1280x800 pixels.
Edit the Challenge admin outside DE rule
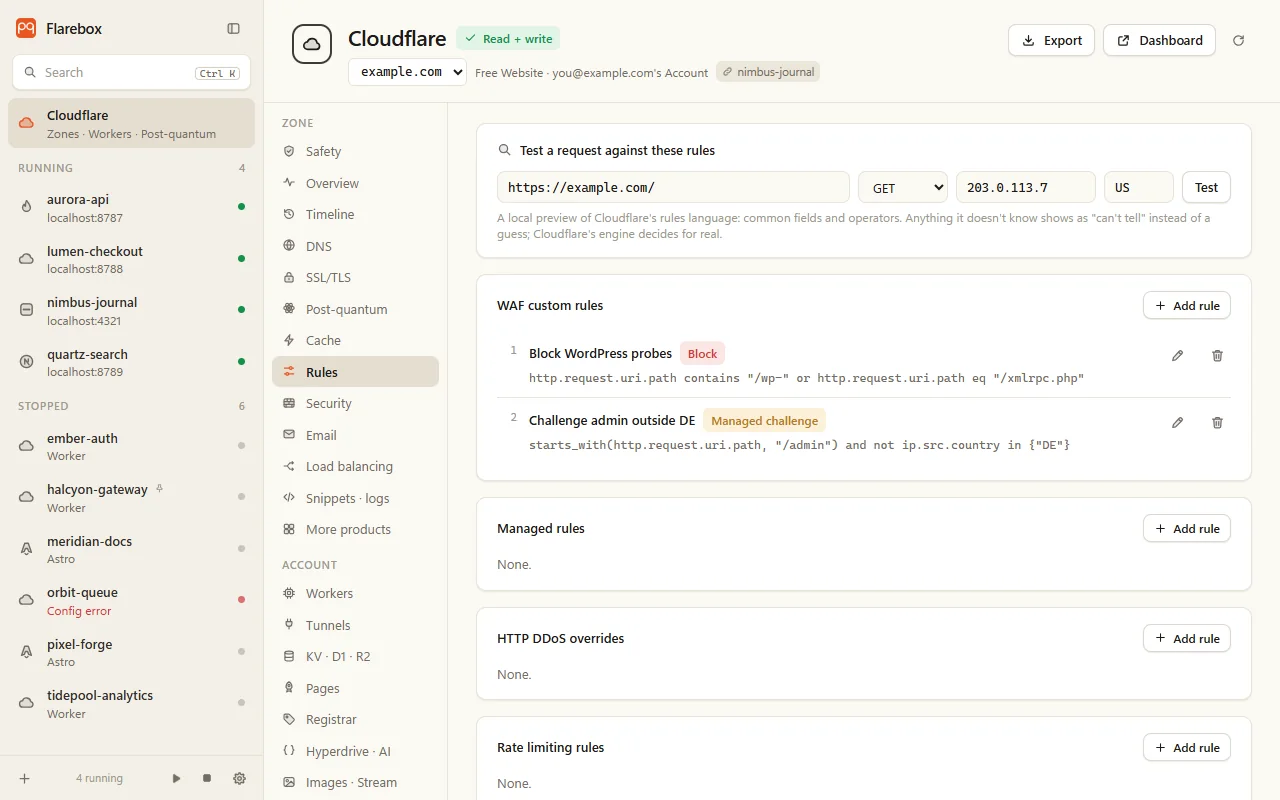(1177, 423)
